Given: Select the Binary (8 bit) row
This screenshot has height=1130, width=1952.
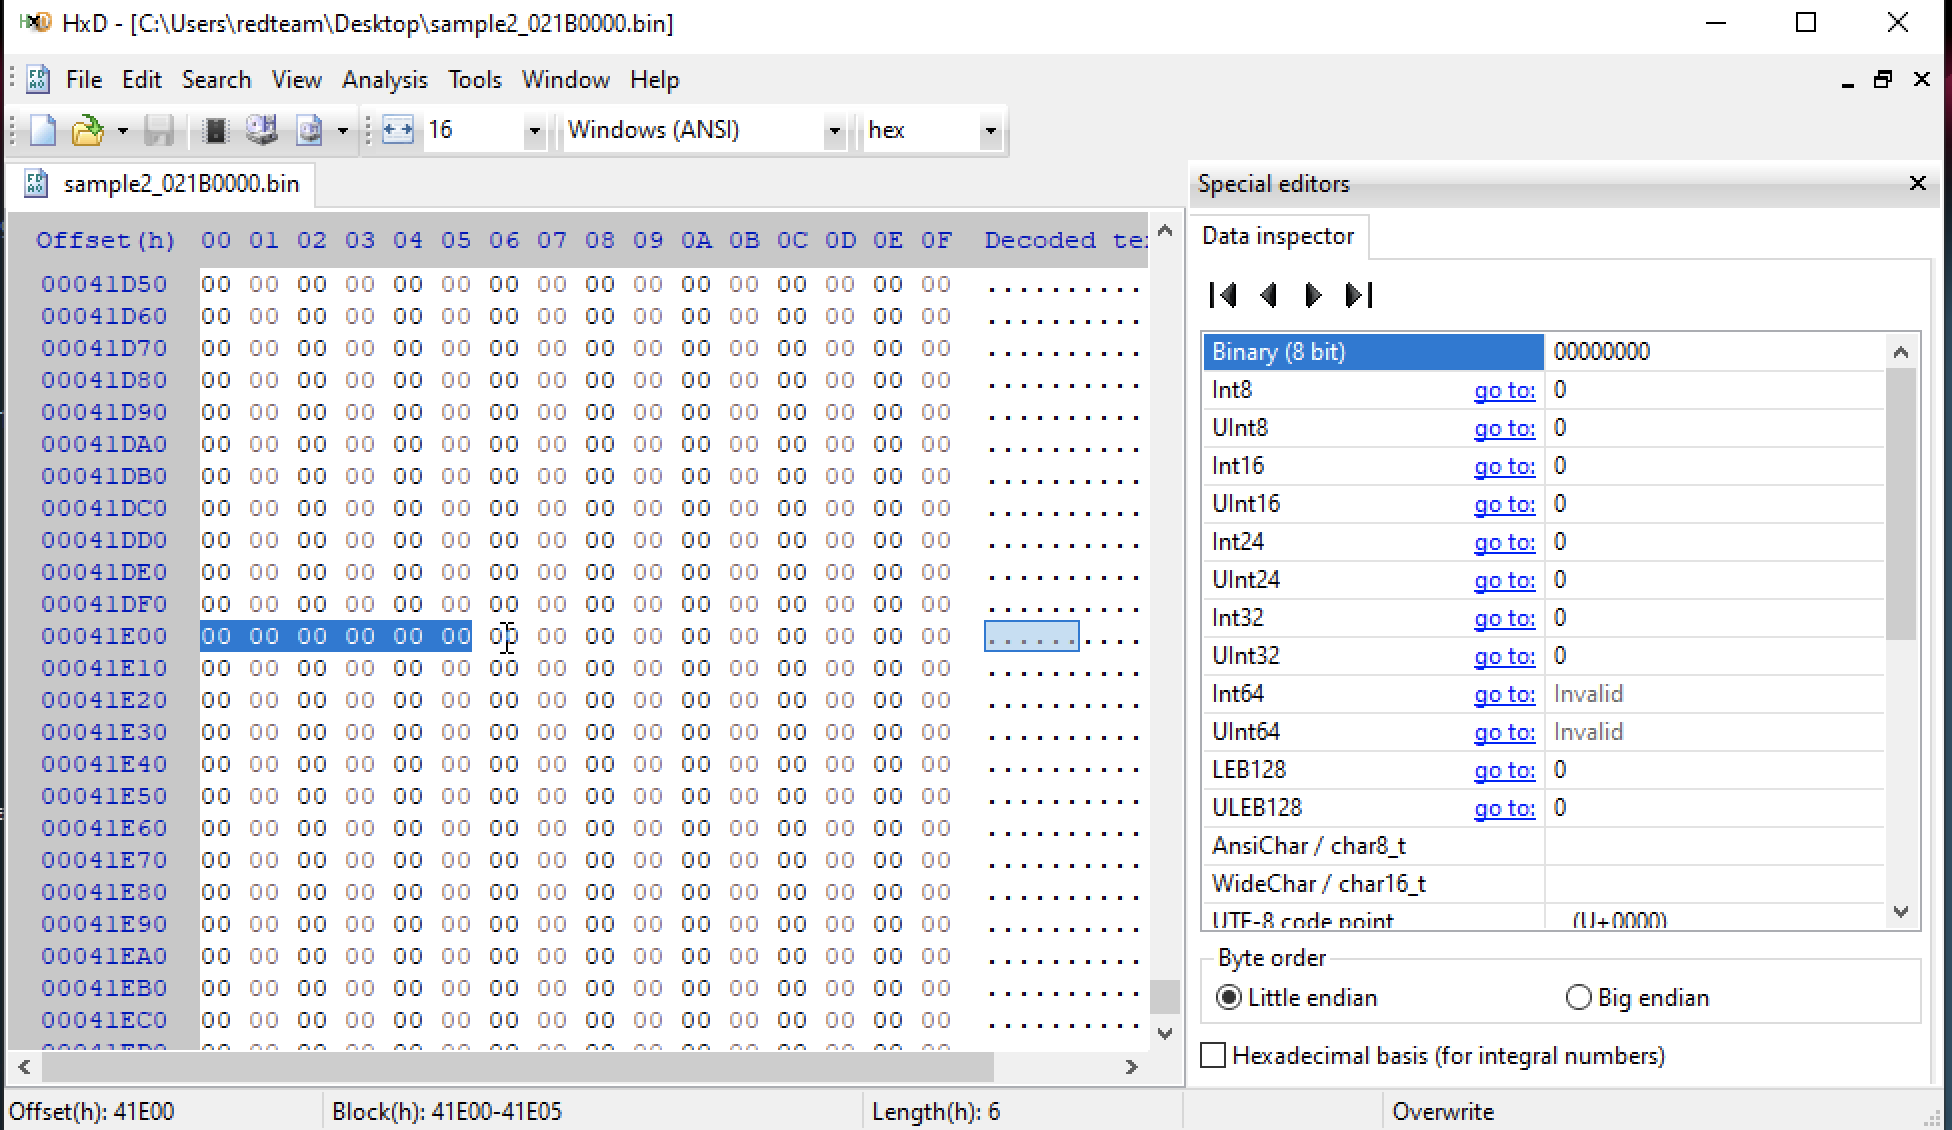Looking at the screenshot, I should (x=1544, y=352).
